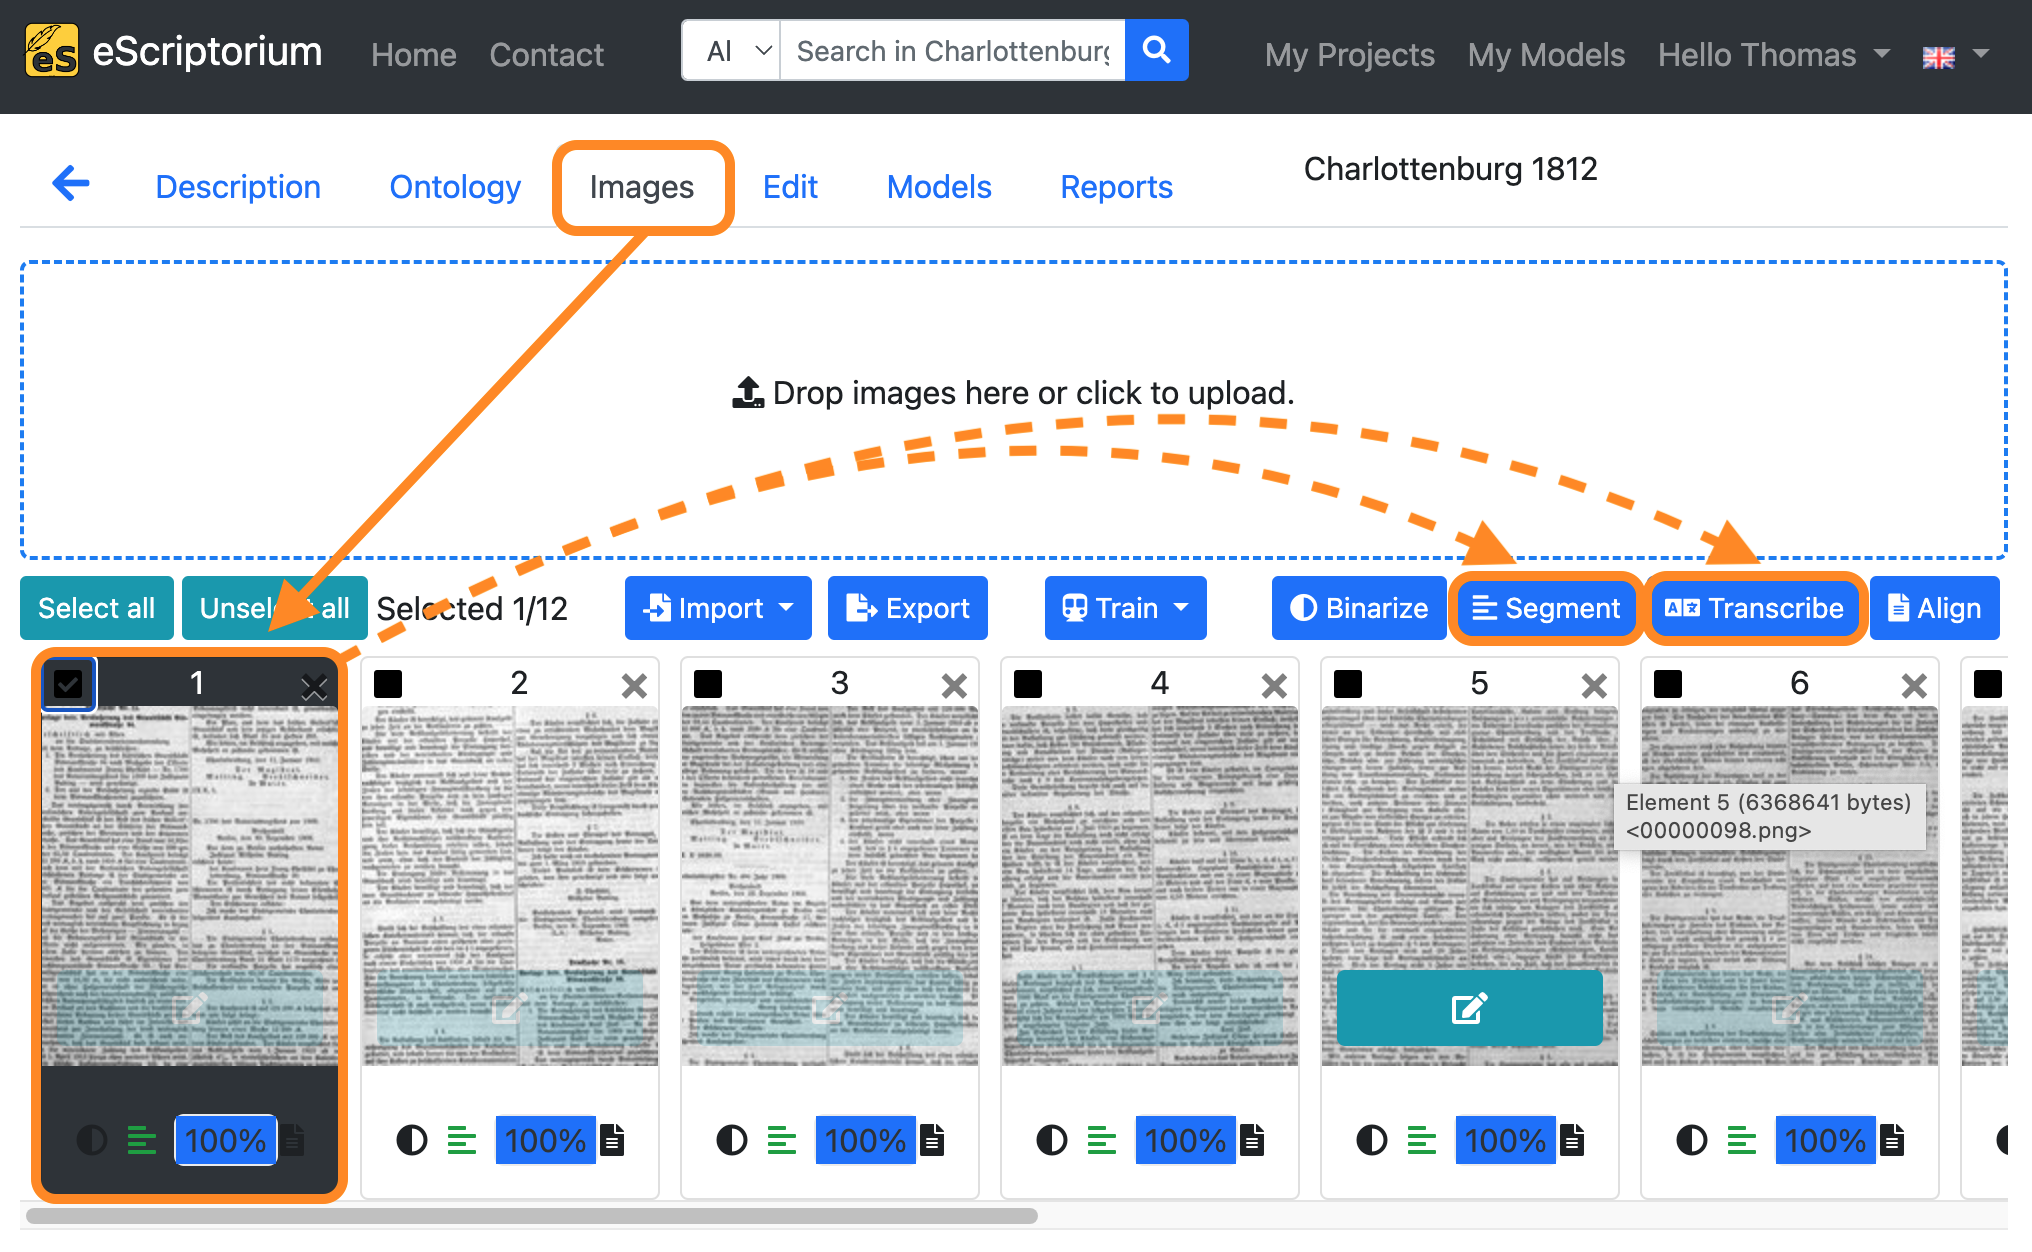Switch to the Ontology tab

455,187
